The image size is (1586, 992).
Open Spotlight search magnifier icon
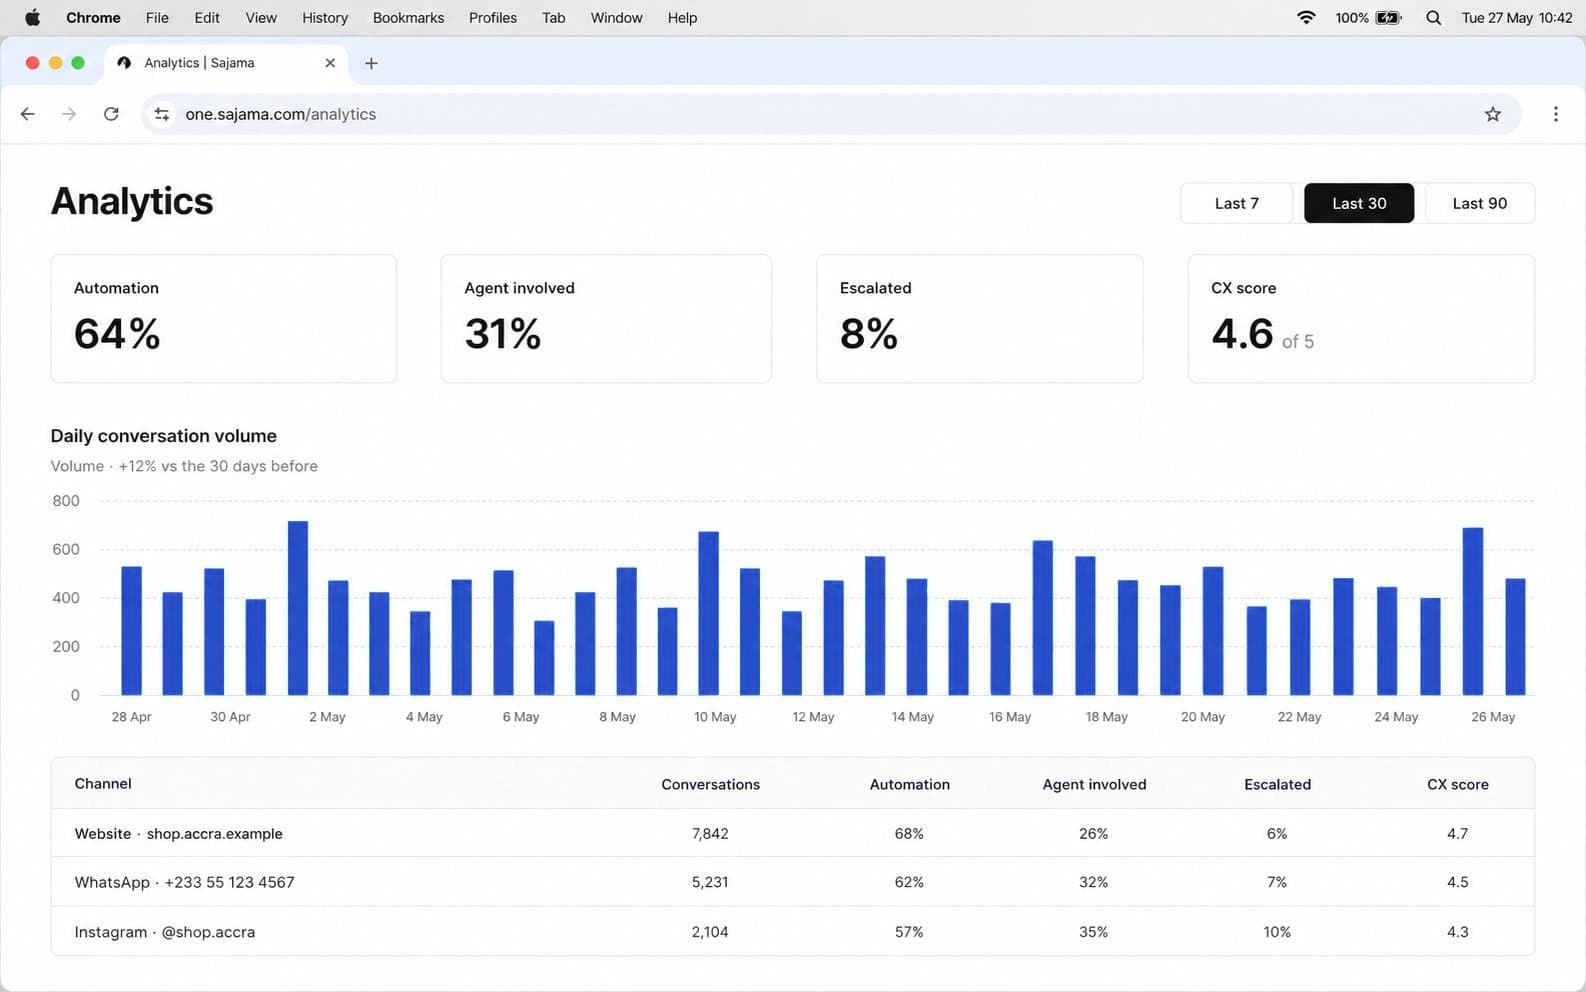(x=1433, y=17)
